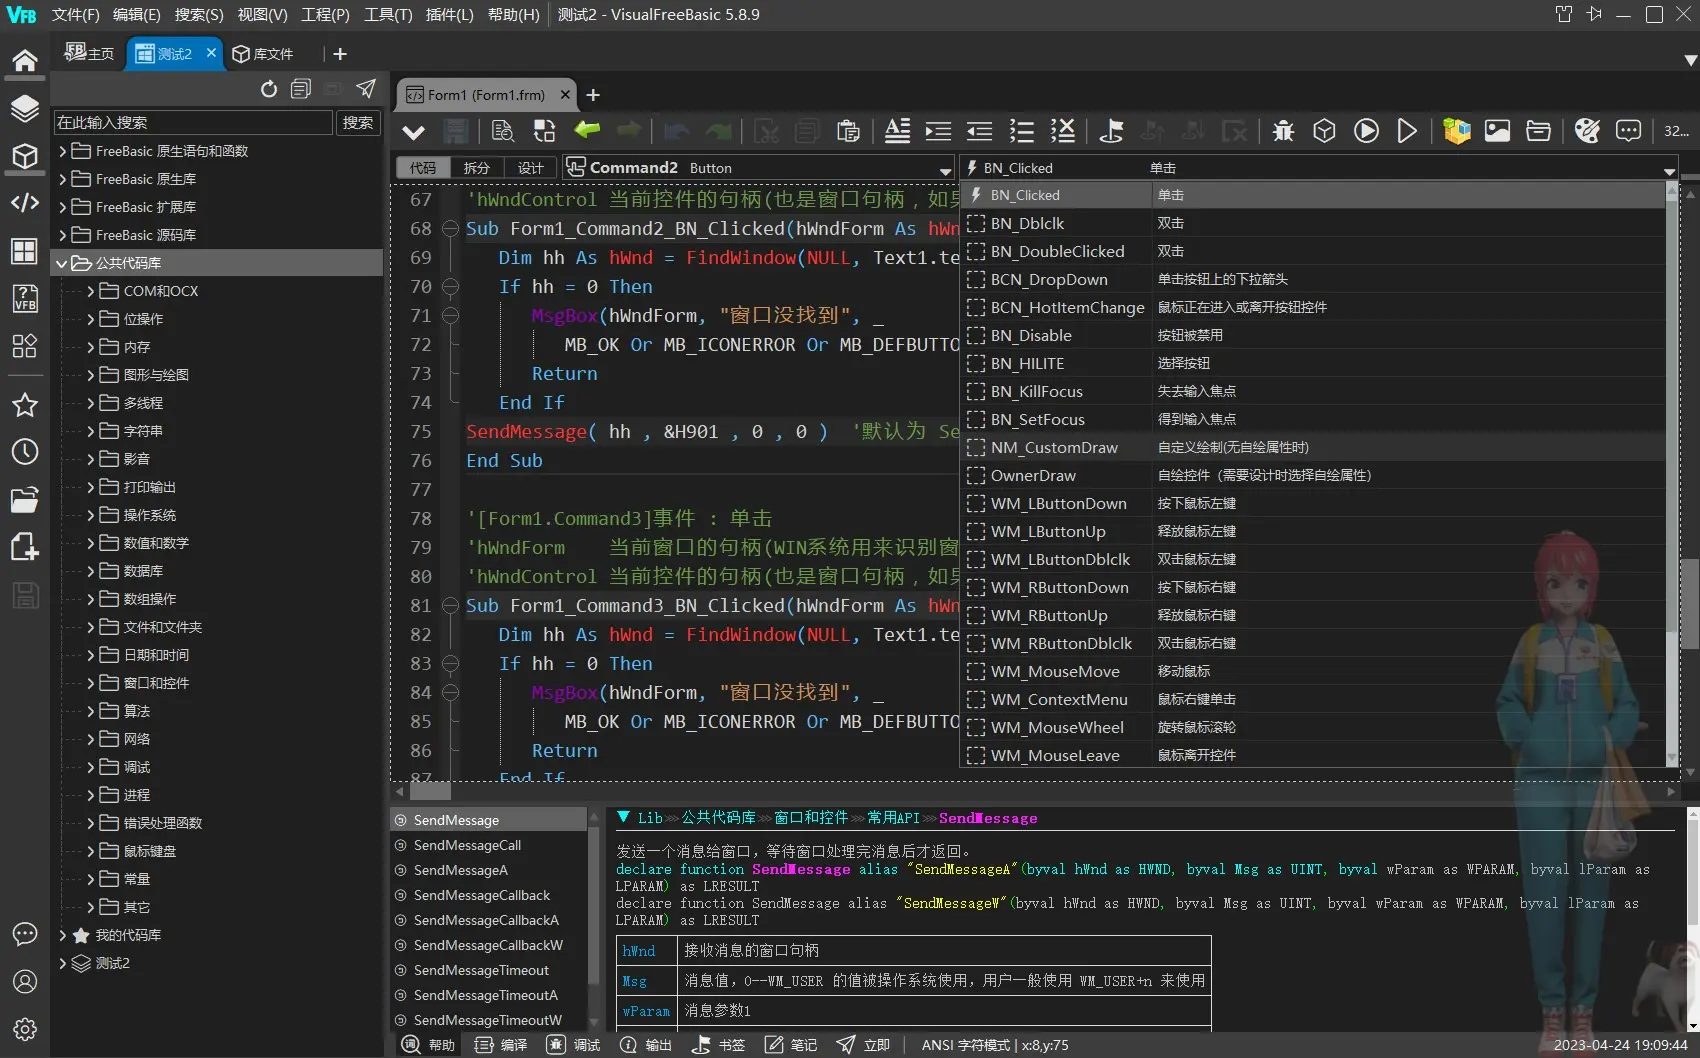Viewport: 1700px width, 1058px height.
Task: Select the WM_MouseWheel event entry
Action: click(1058, 727)
